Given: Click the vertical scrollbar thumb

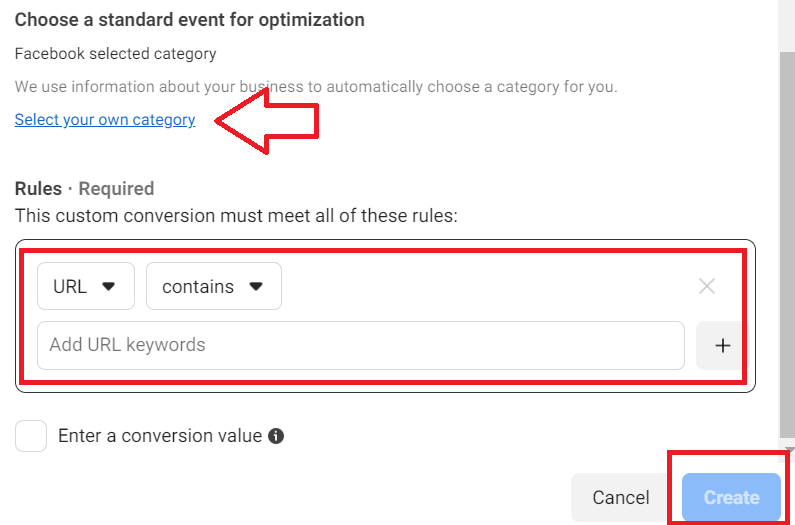Looking at the screenshot, I should click(787, 243).
